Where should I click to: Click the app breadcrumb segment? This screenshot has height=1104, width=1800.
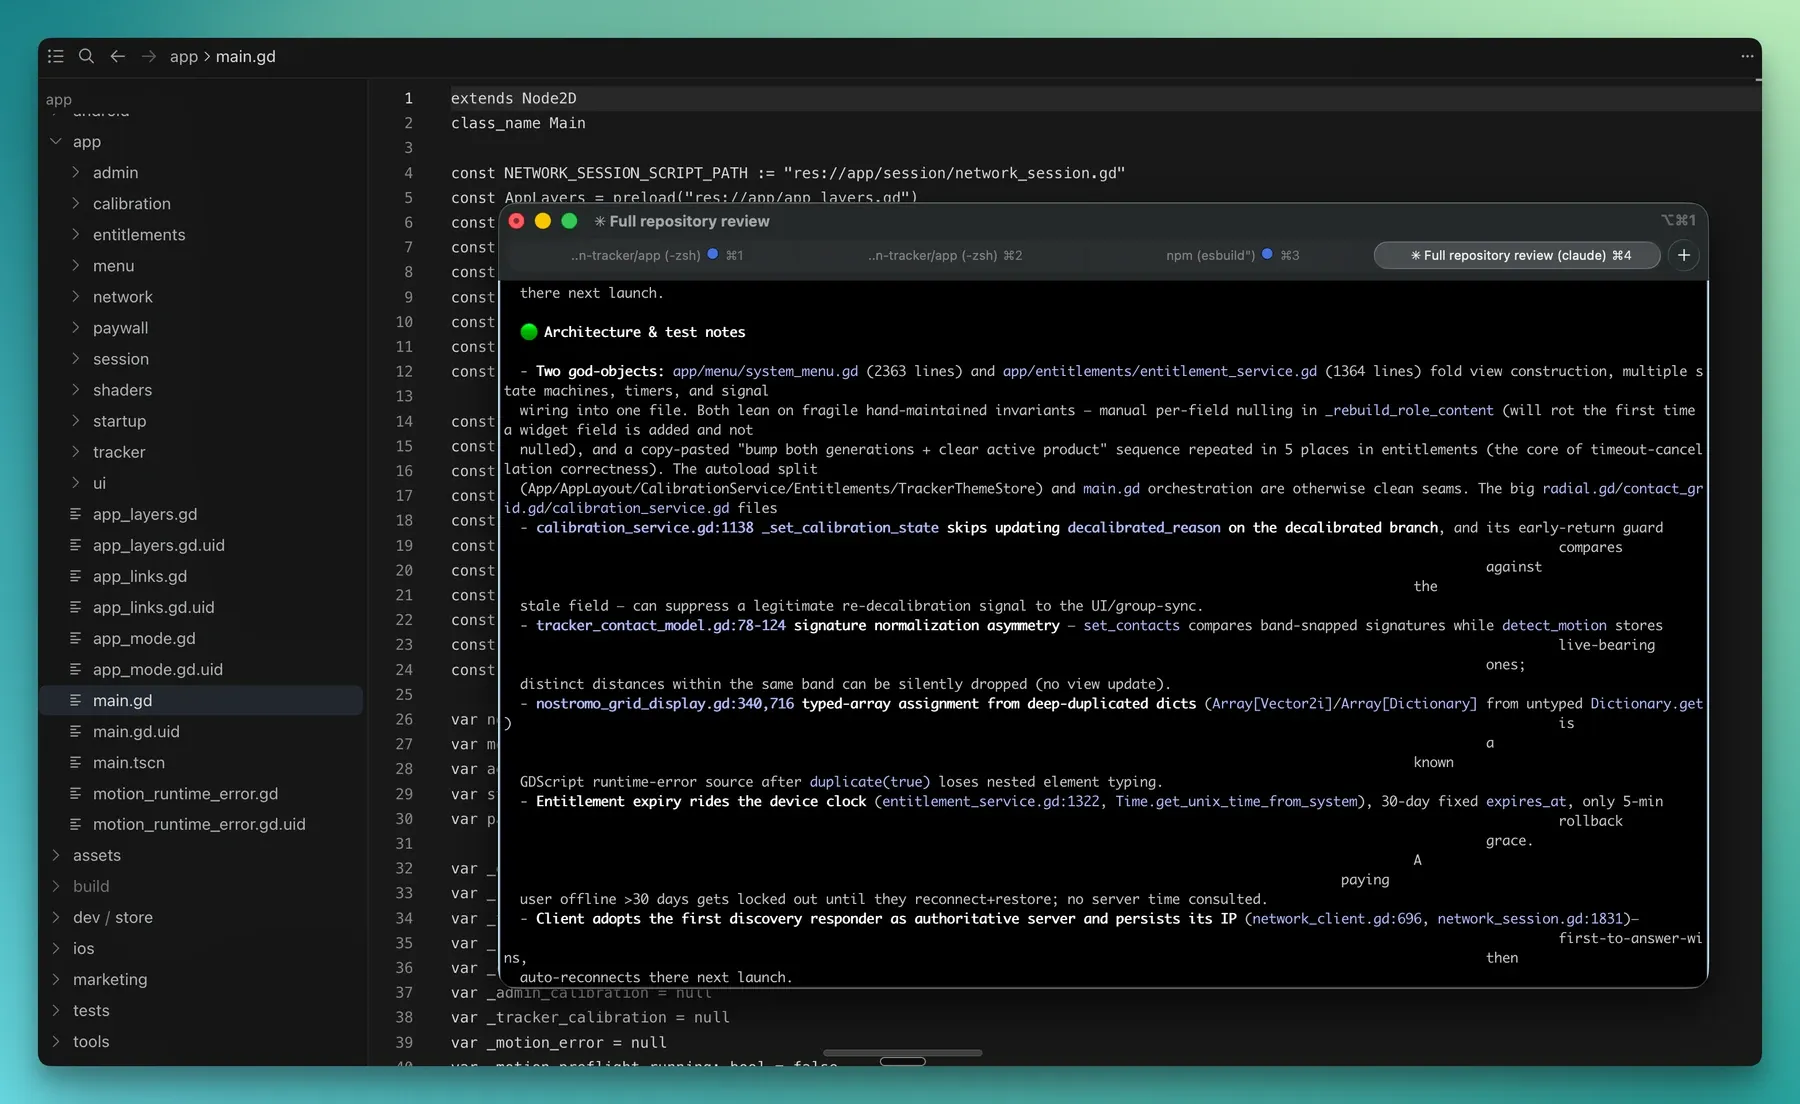(x=184, y=56)
